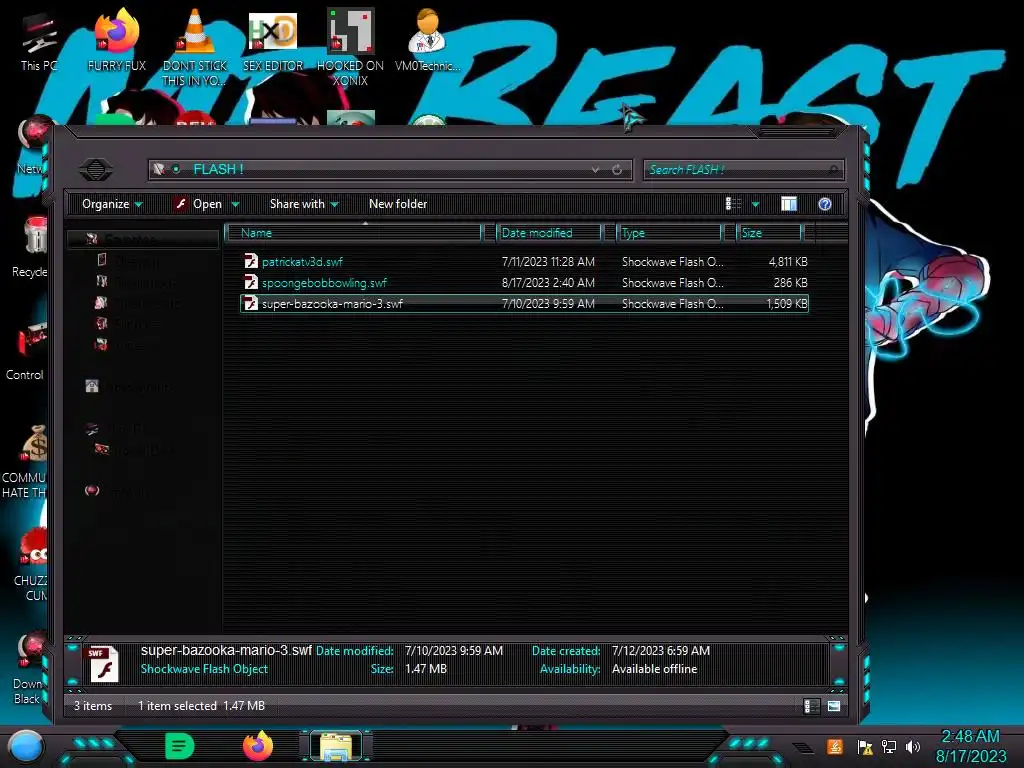
Task: Click the taskbar clock showing 2:48 AM
Action: point(970,746)
